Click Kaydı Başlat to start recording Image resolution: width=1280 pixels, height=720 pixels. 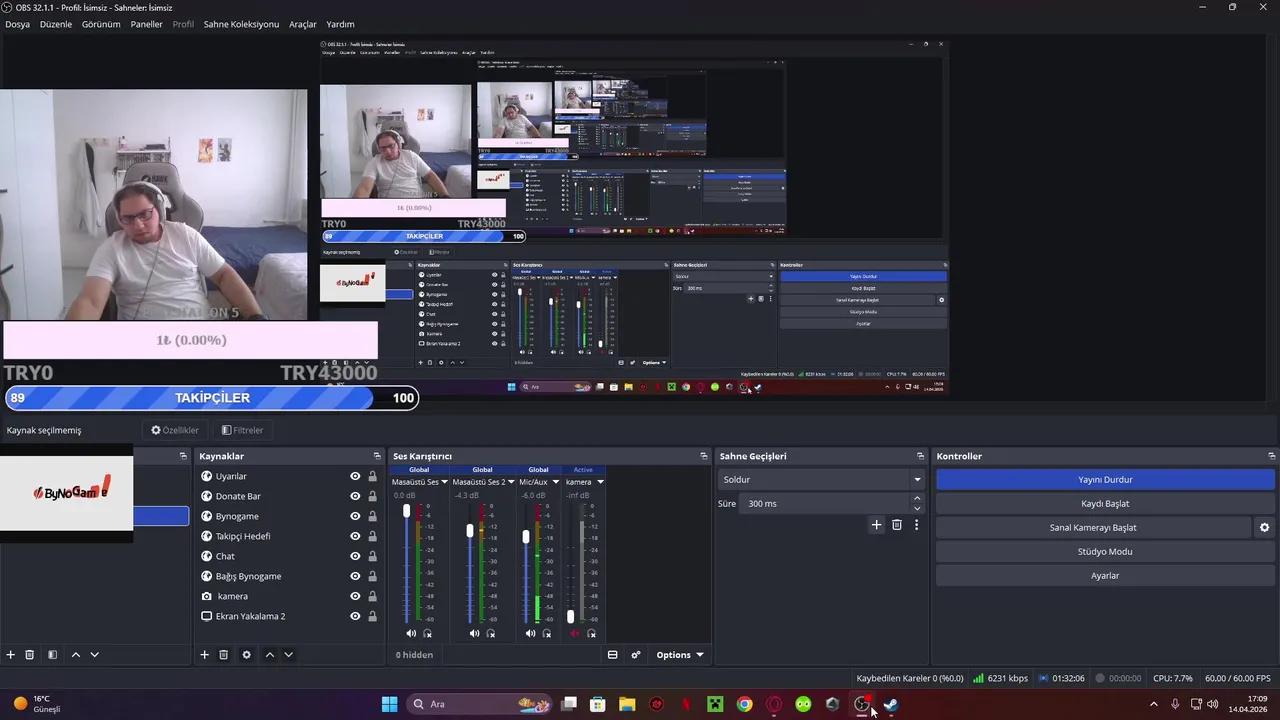pos(1105,504)
